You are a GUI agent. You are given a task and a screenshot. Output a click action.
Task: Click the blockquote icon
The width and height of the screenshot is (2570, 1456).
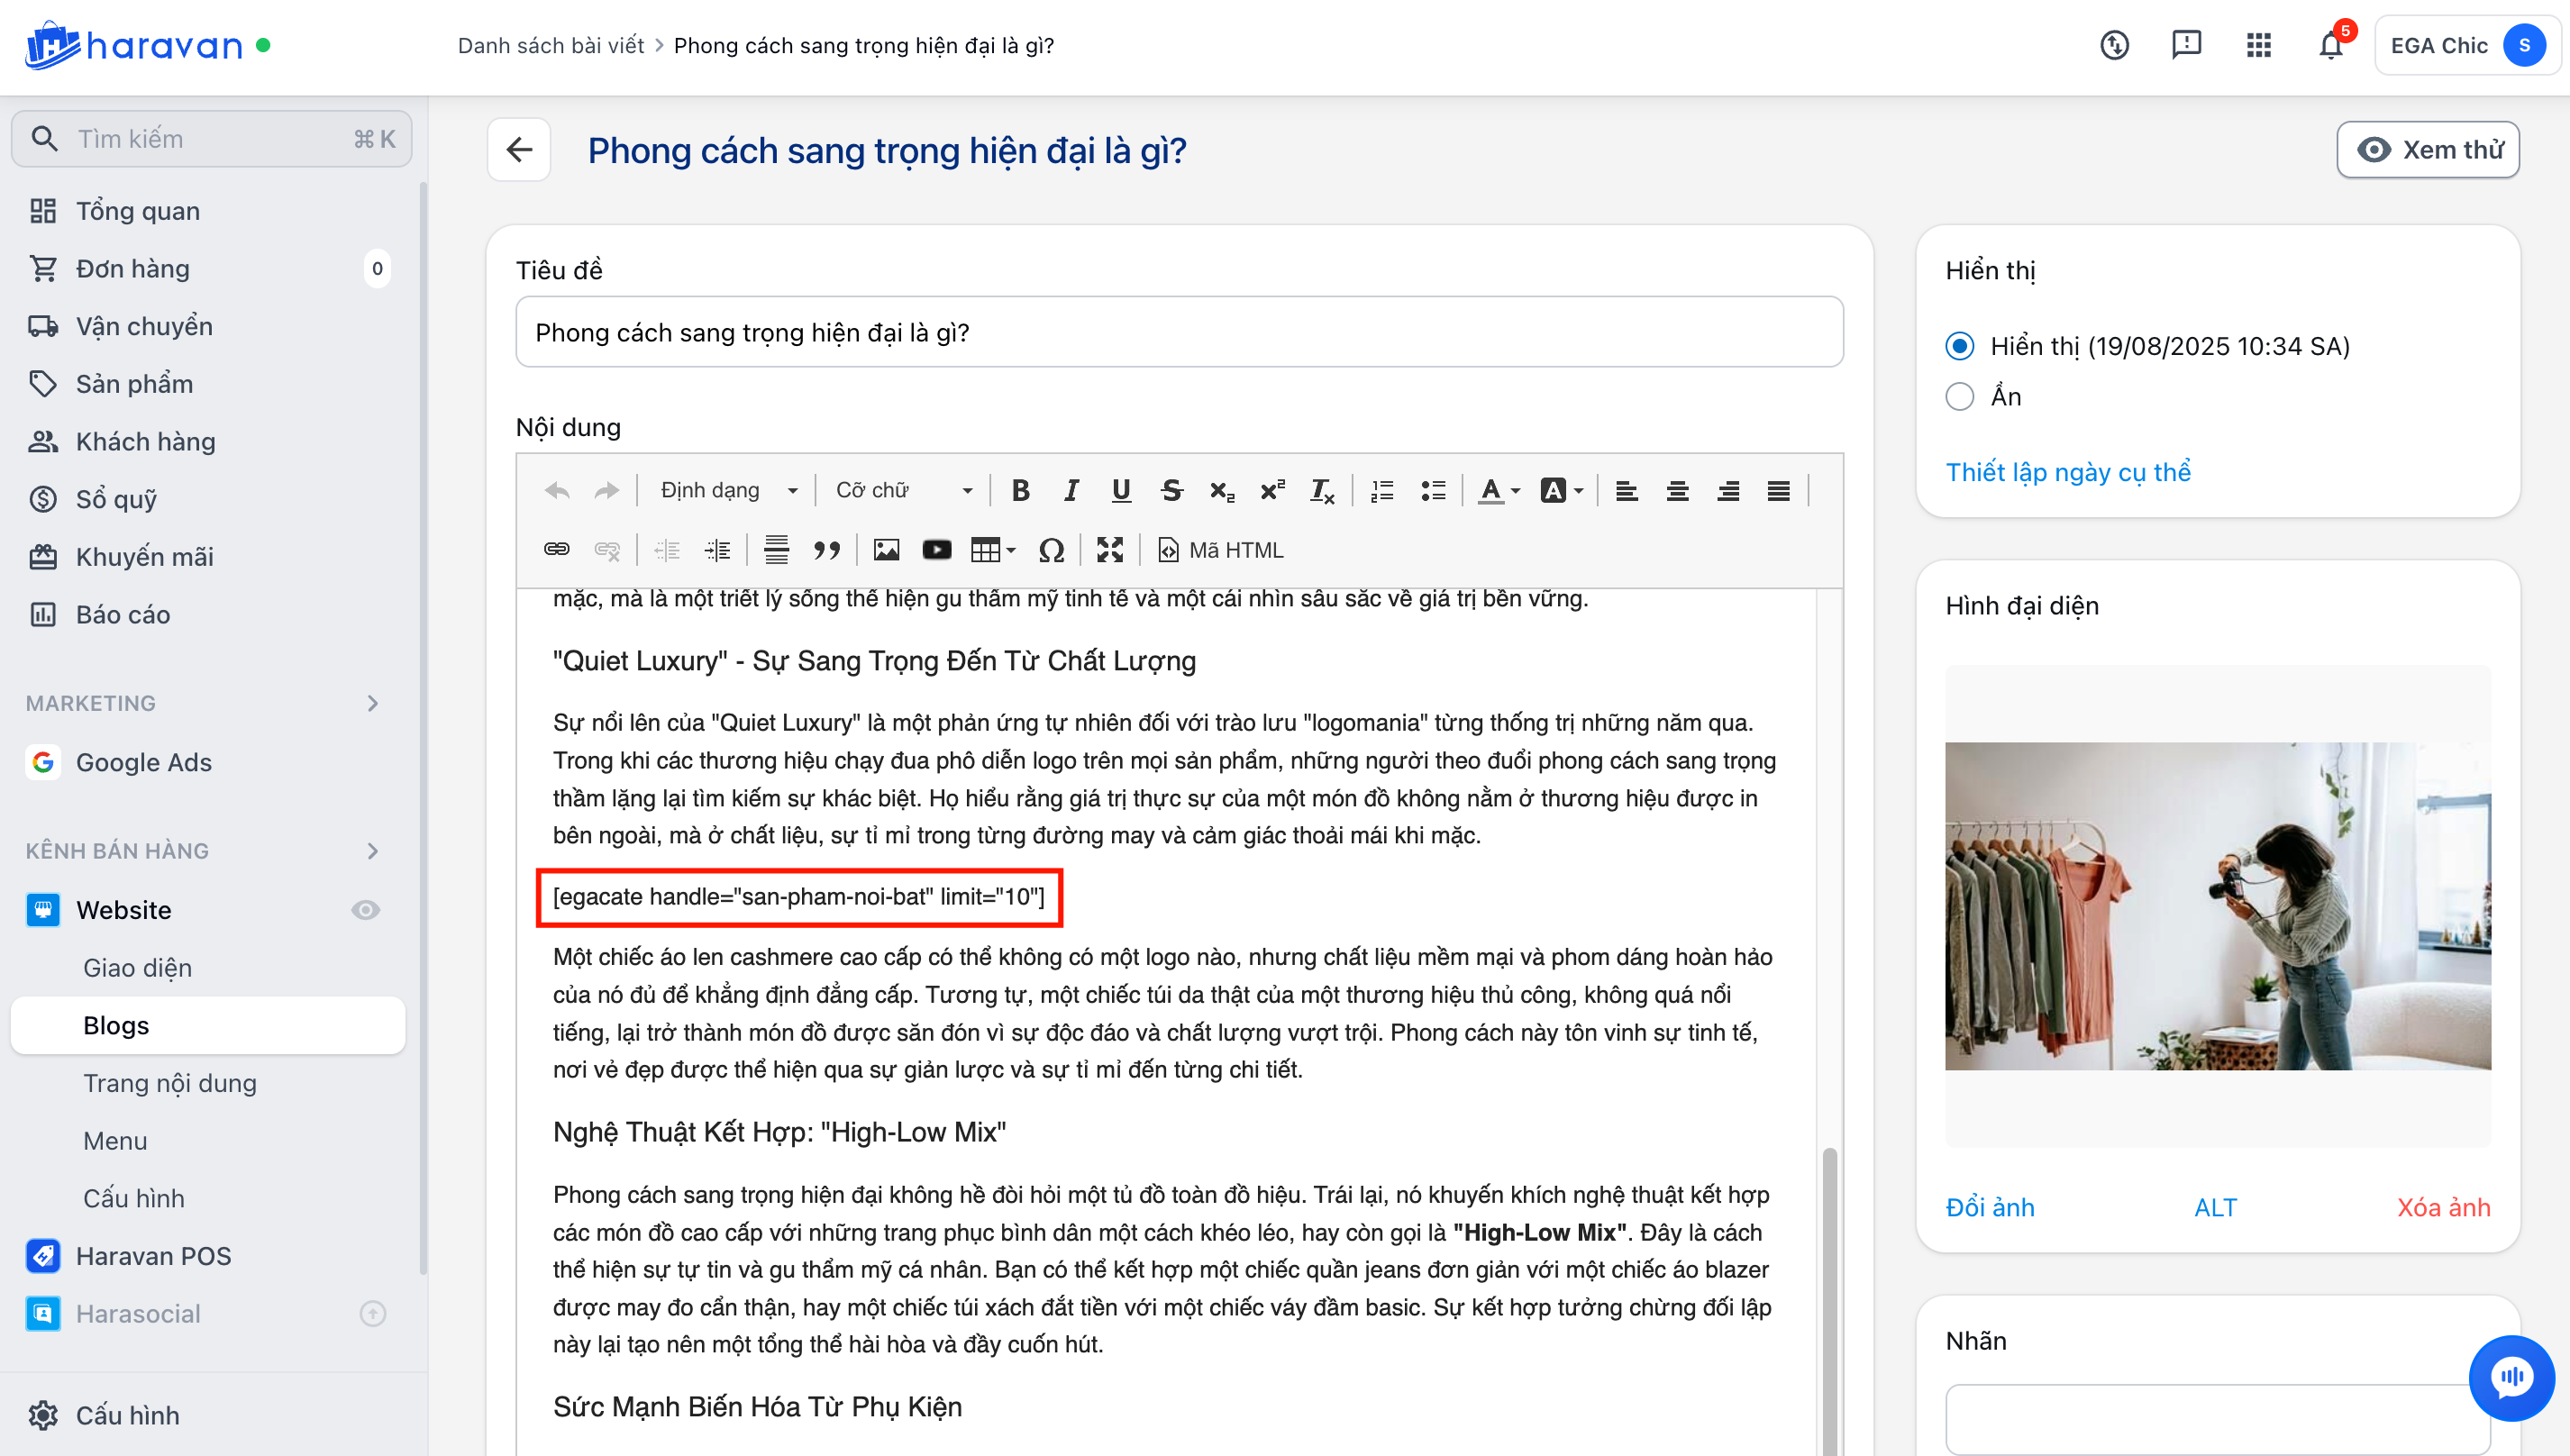tap(826, 550)
